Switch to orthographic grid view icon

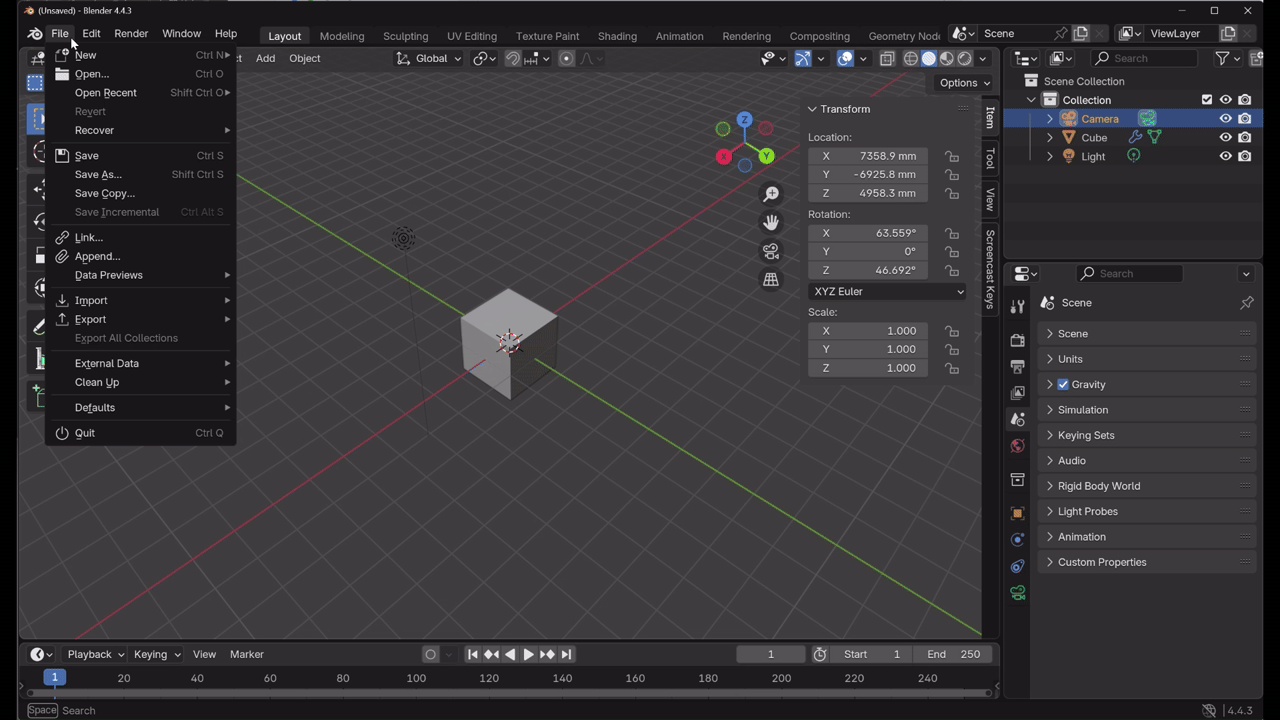click(771, 280)
